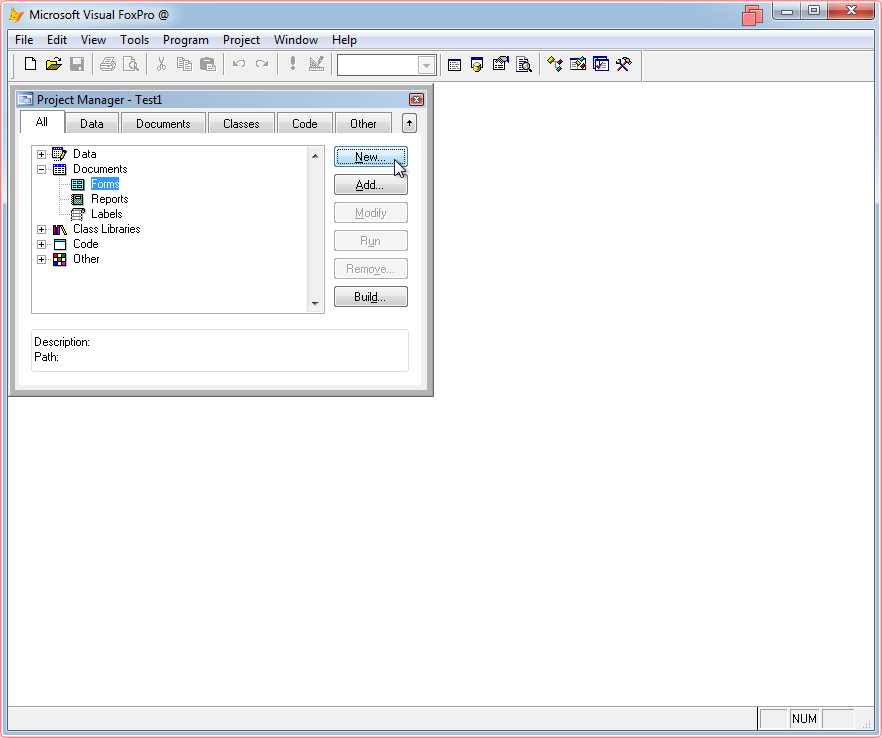Viewport: 882px width, 738px height.
Task: Switch to the Documents tab
Action: pyautogui.click(x=163, y=124)
